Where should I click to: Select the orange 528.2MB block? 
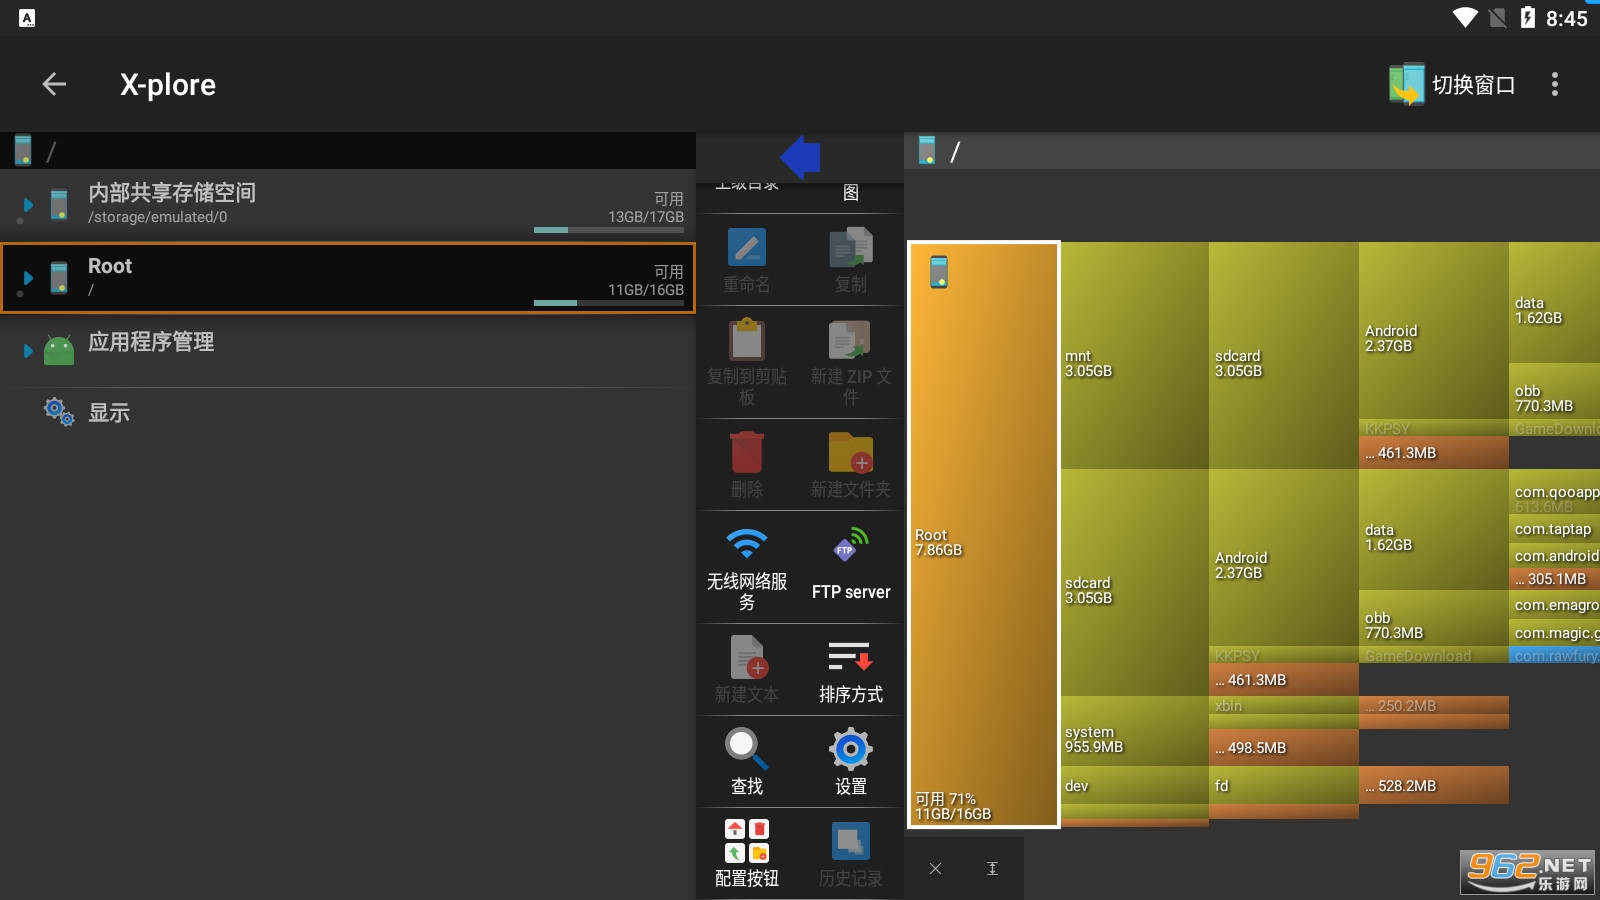pos(1433,785)
